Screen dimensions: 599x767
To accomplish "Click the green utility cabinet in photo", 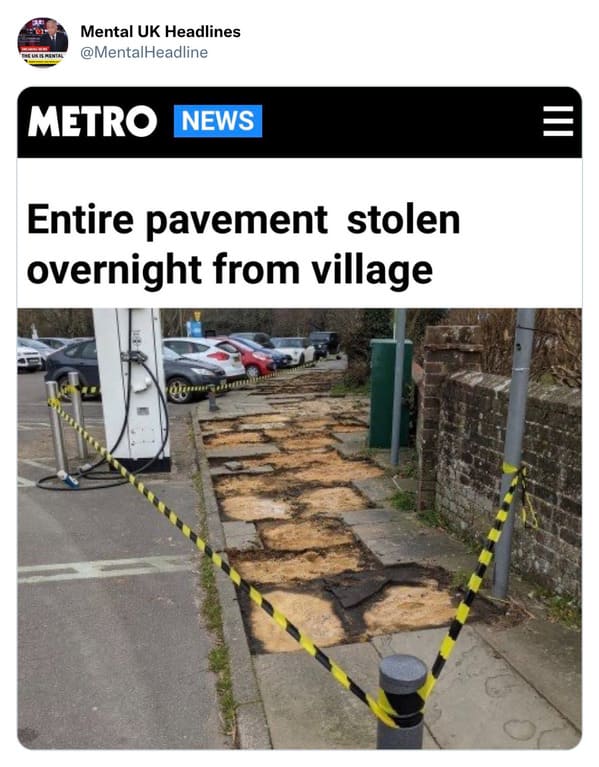I will (391, 393).
